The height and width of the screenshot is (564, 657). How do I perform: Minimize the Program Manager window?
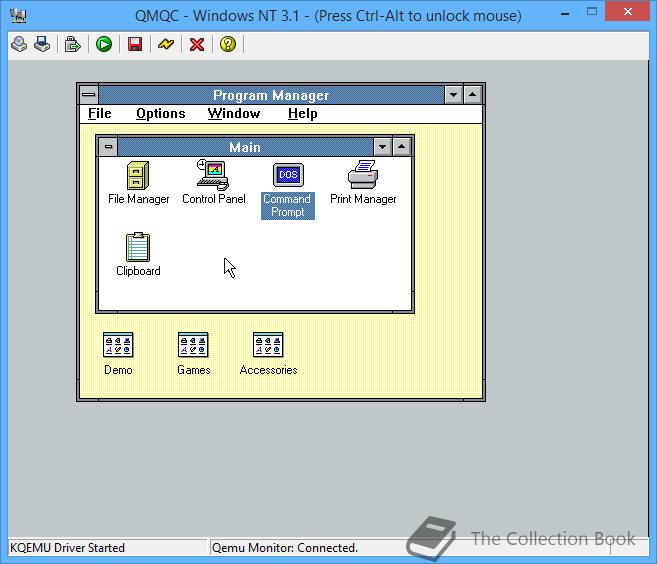coord(453,95)
